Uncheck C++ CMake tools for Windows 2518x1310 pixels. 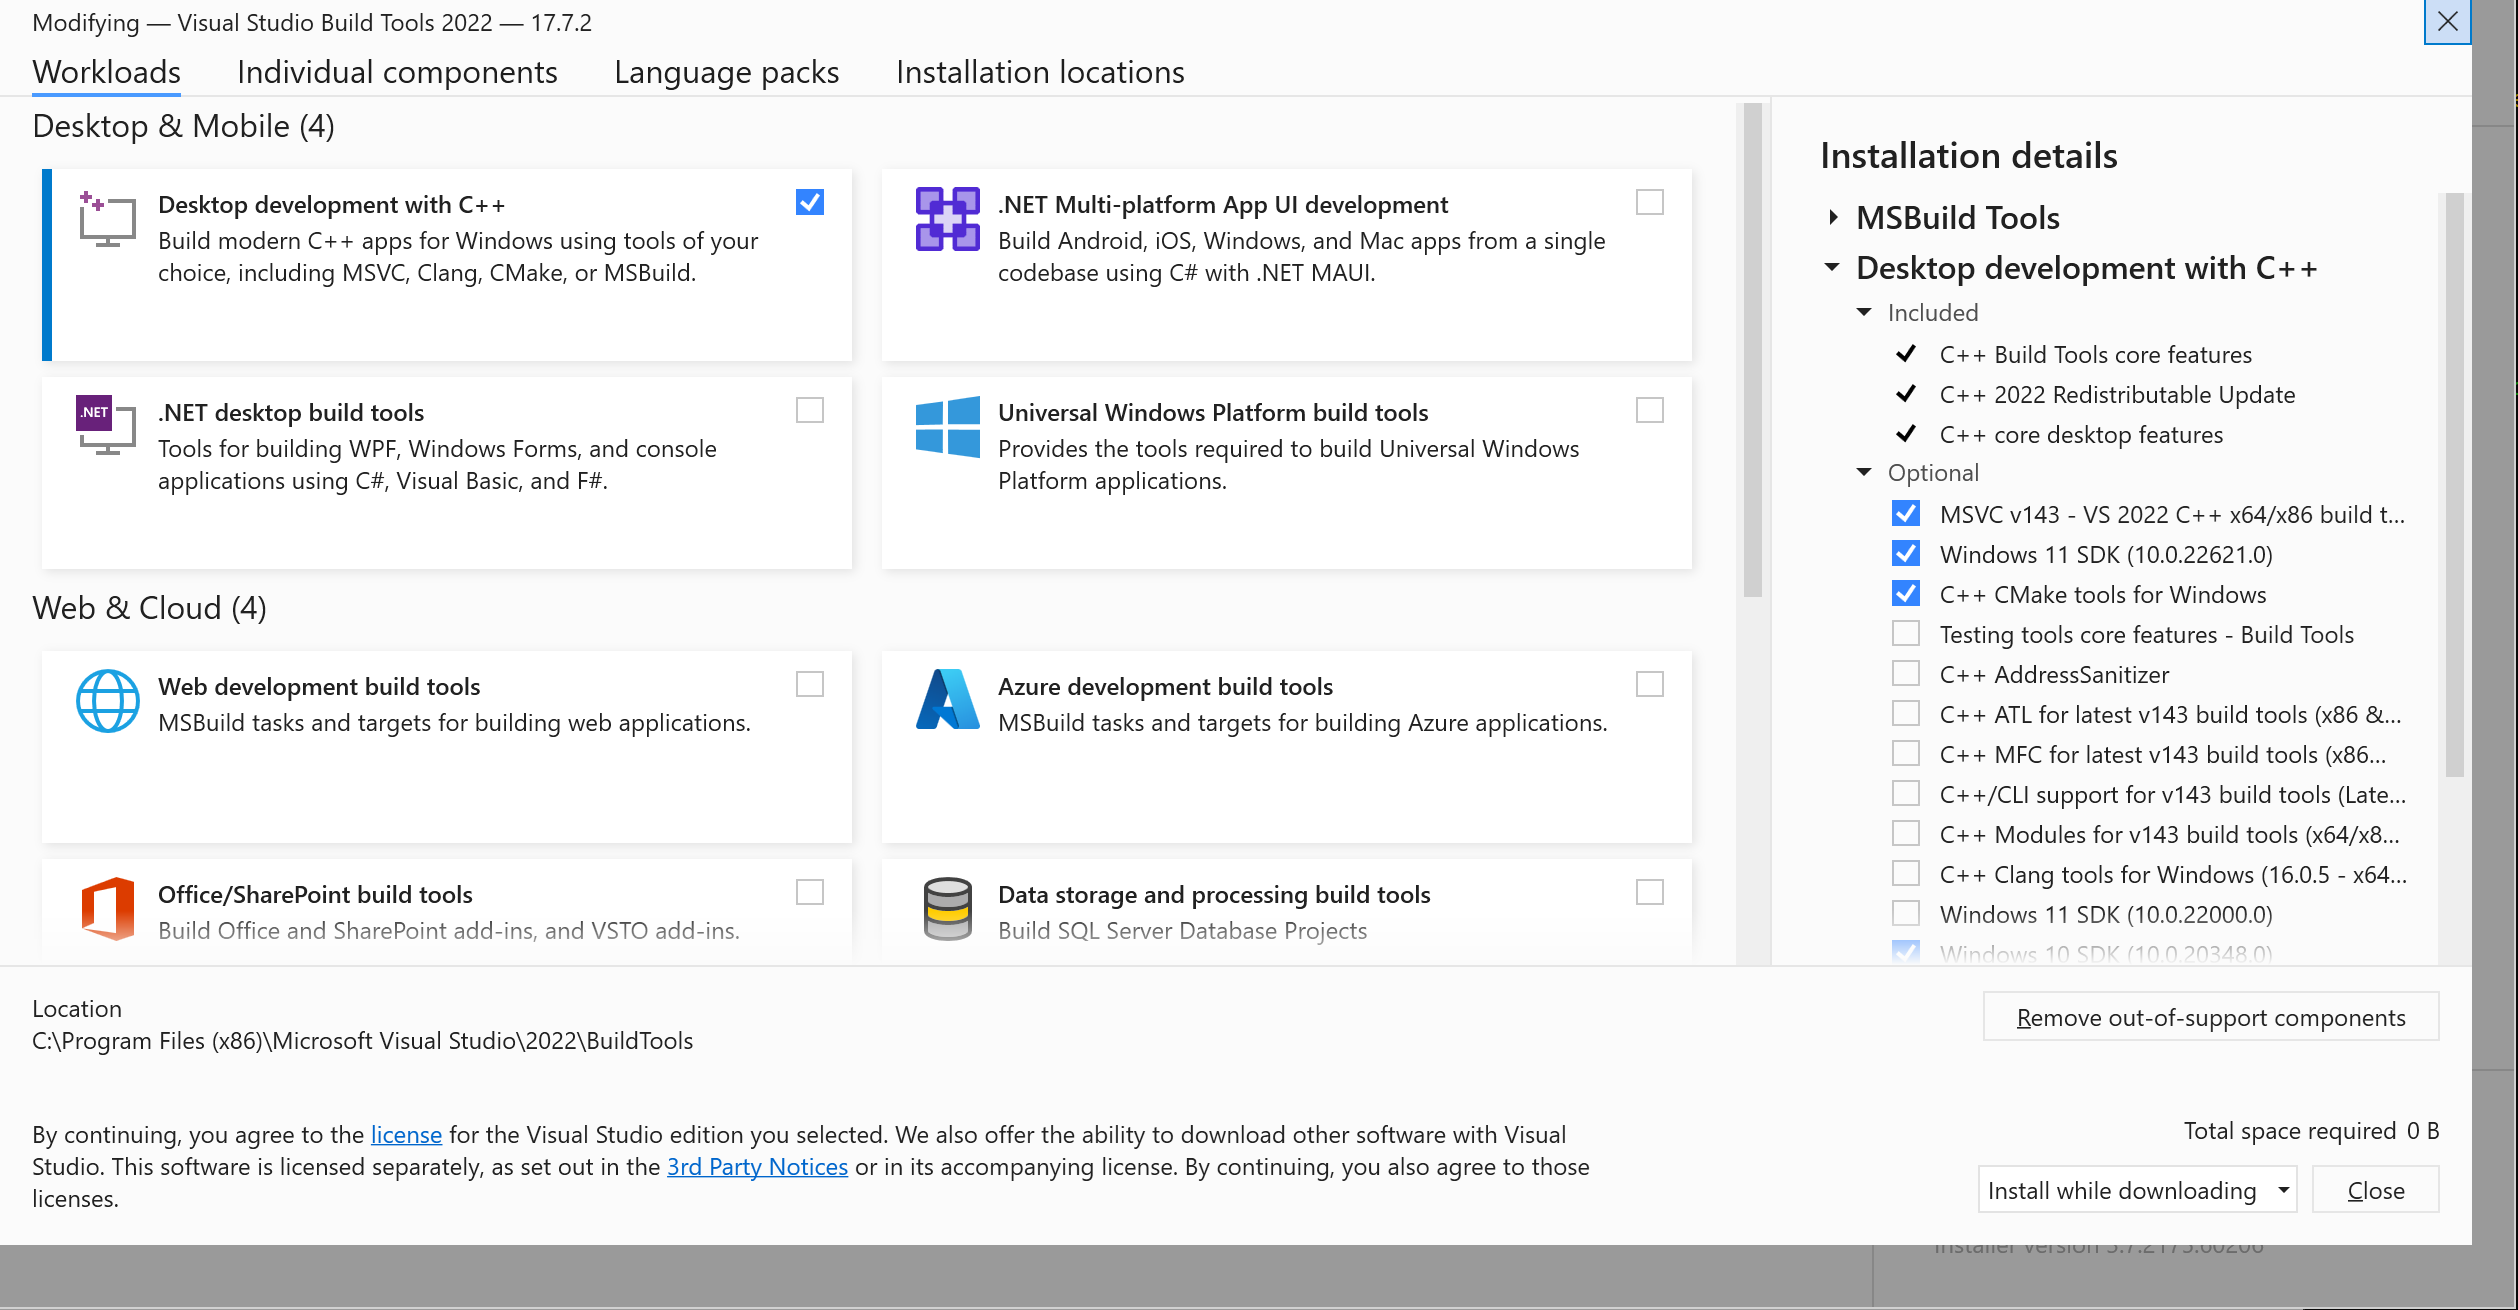tap(1906, 594)
